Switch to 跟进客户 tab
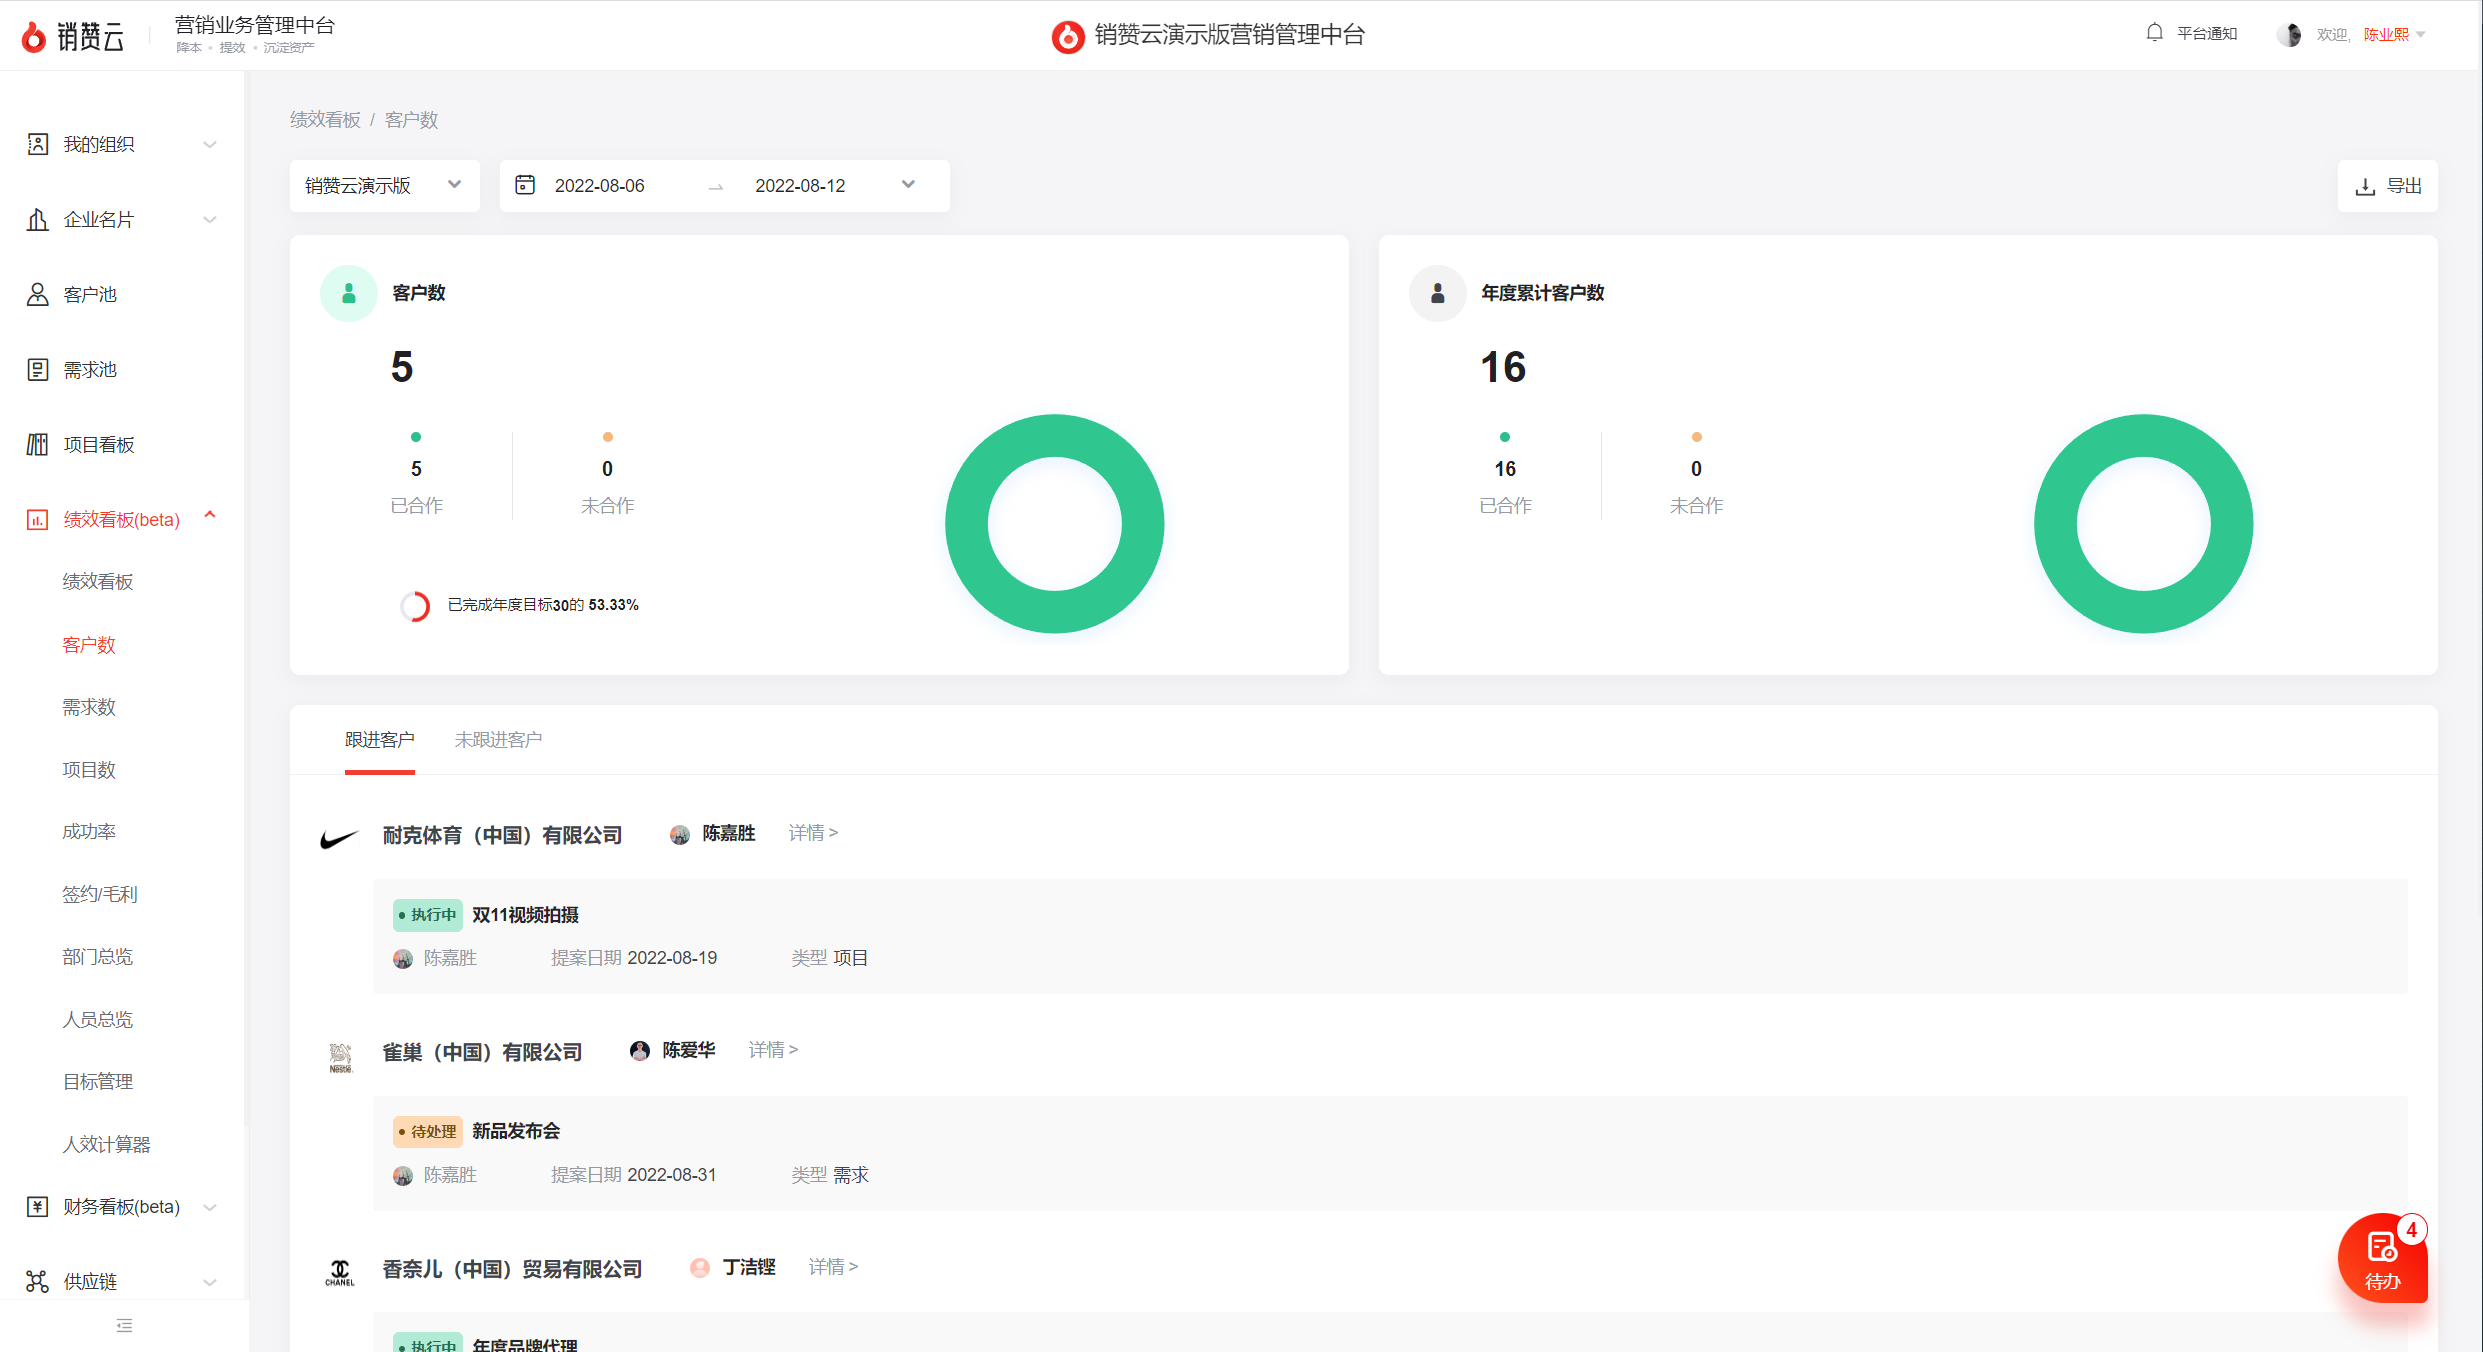 click(379, 739)
